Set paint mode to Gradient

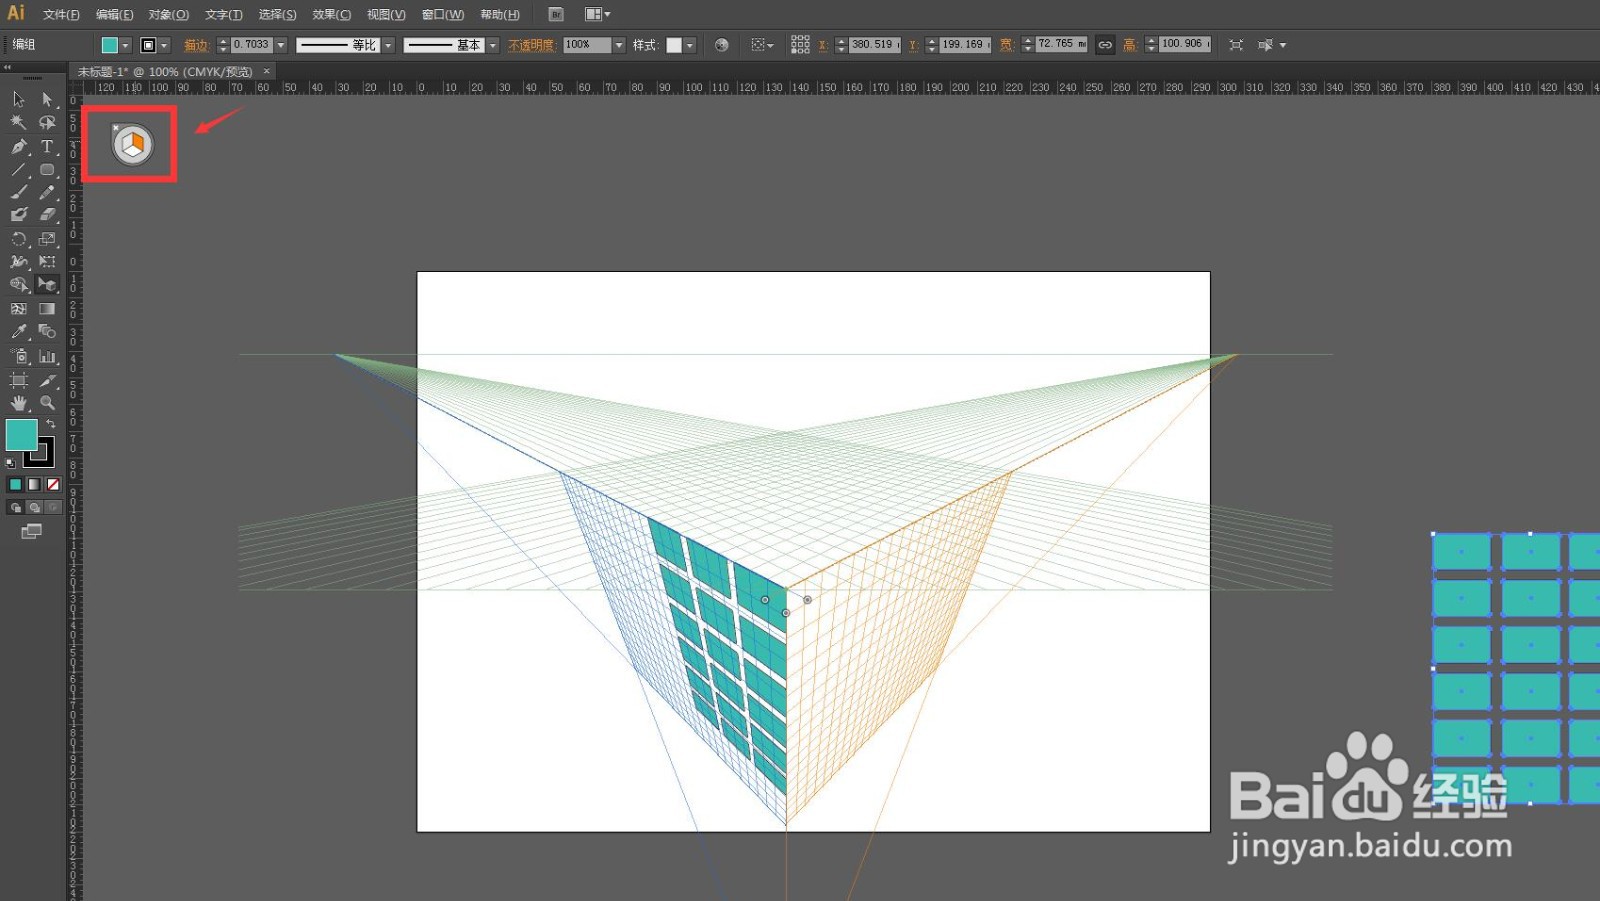click(34, 484)
